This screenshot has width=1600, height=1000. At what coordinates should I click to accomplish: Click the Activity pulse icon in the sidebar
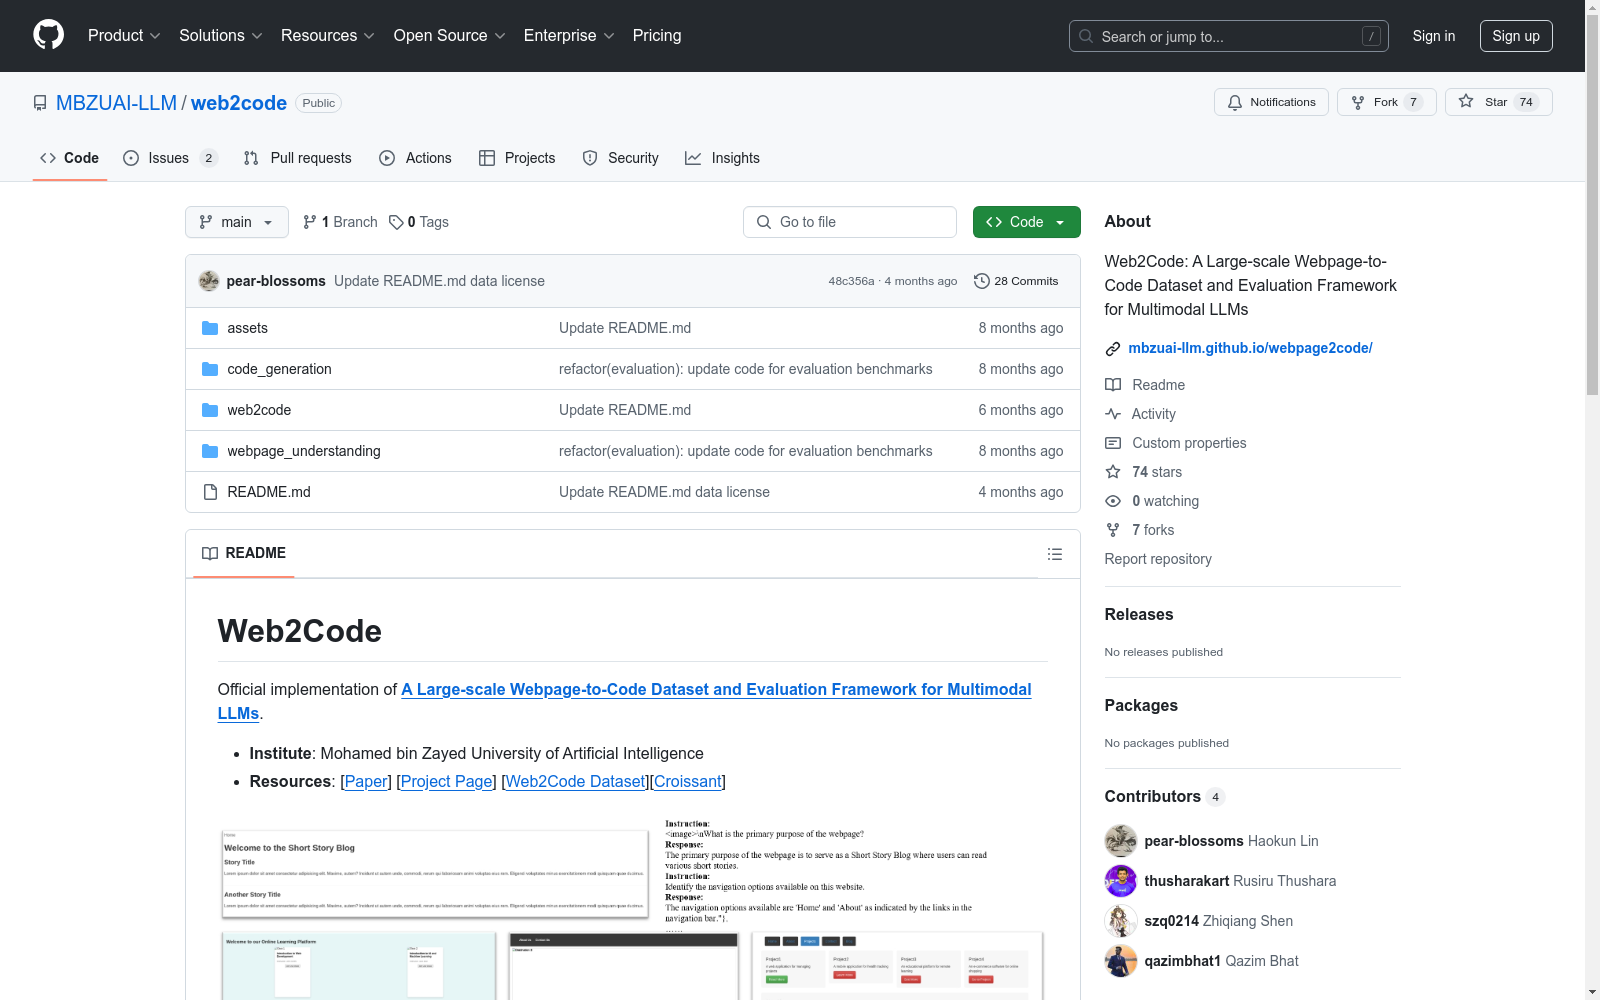[x=1113, y=413]
